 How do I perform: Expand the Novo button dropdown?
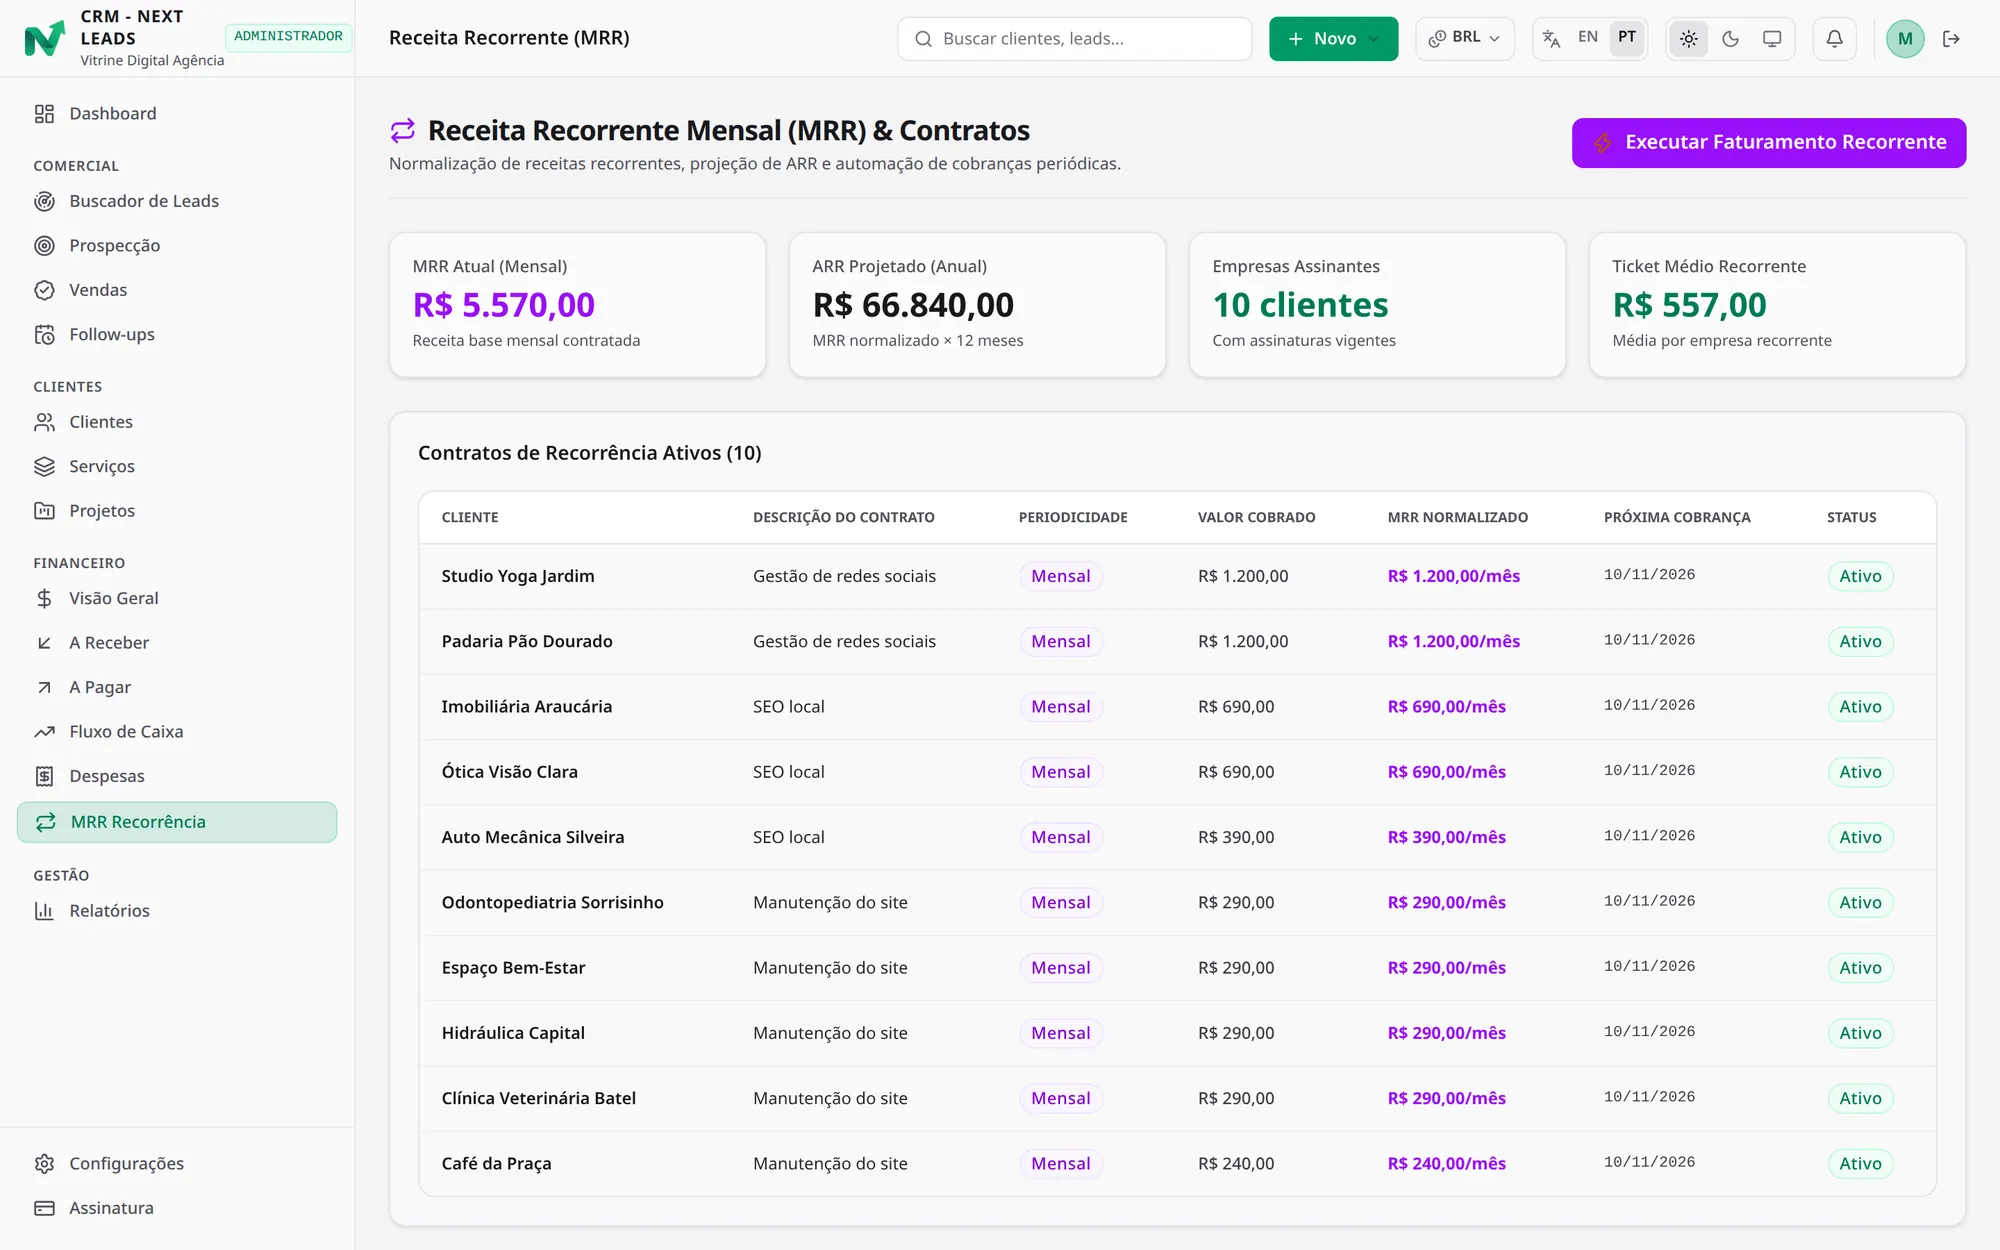coord(1374,39)
